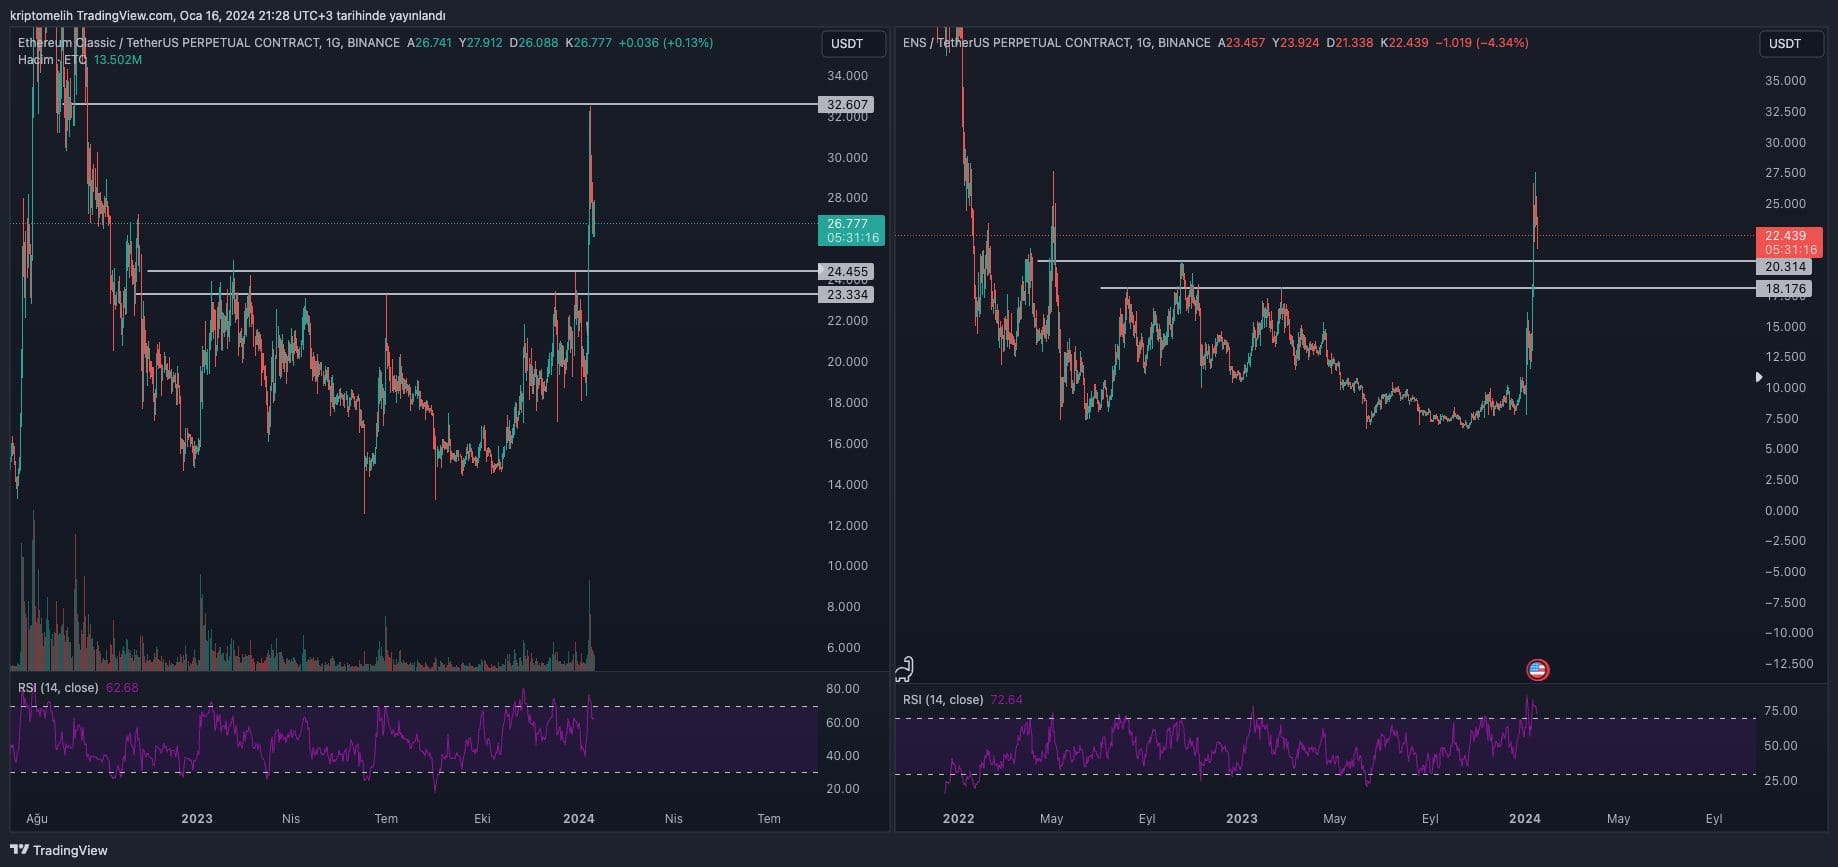Viewport: 1838px width, 867px height.
Task: Click the RSI value 62.68
Action: click(122, 688)
